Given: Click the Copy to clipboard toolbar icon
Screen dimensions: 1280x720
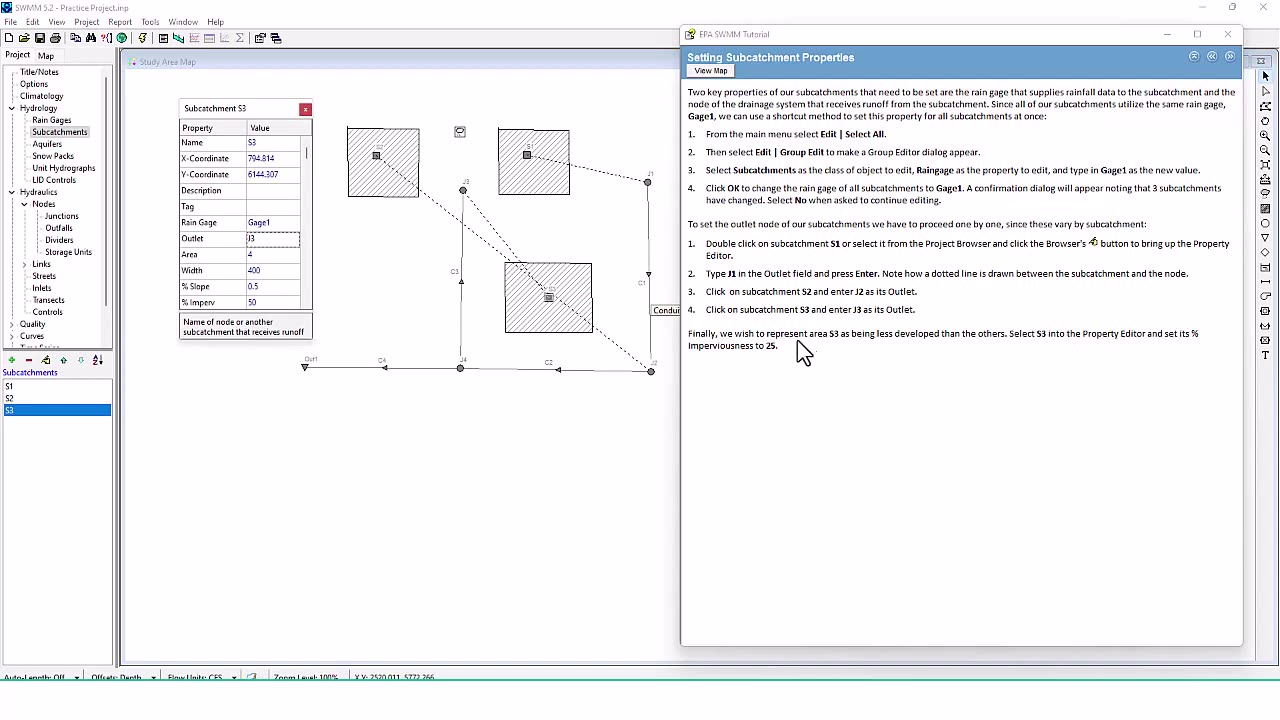Looking at the screenshot, I should click(75, 38).
